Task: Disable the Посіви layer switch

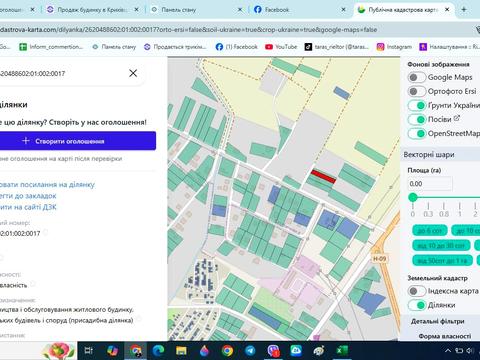Action: pyautogui.click(x=417, y=119)
